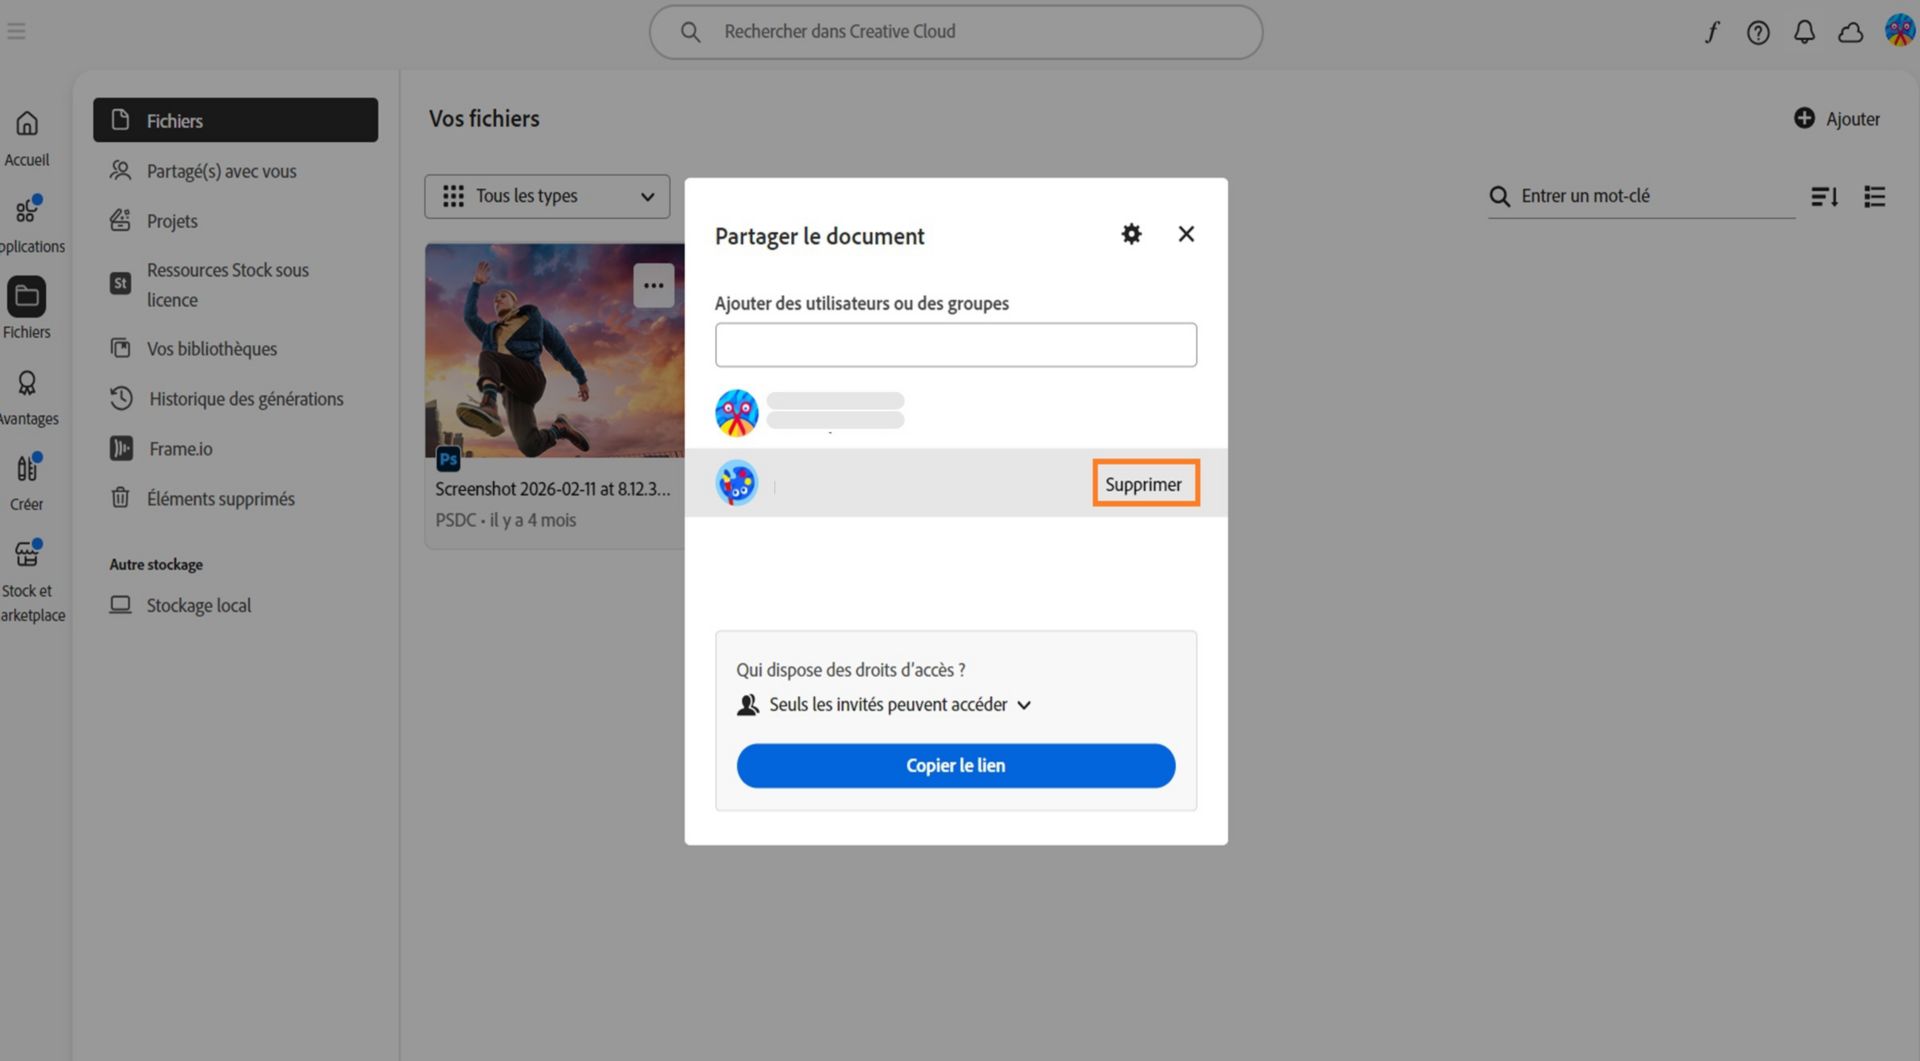Open the Créer sidebar icon
Screen dimensions: 1920x1061
click(x=27, y=468)
